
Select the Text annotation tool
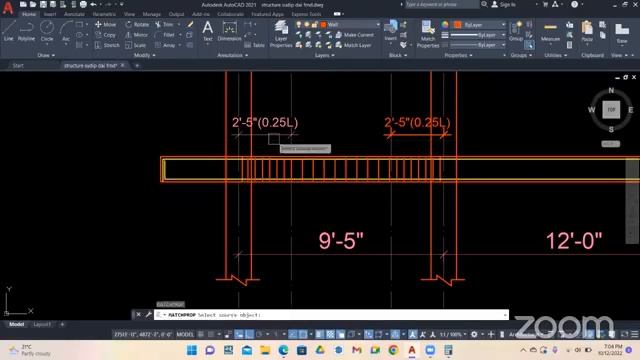pos(208,31)
